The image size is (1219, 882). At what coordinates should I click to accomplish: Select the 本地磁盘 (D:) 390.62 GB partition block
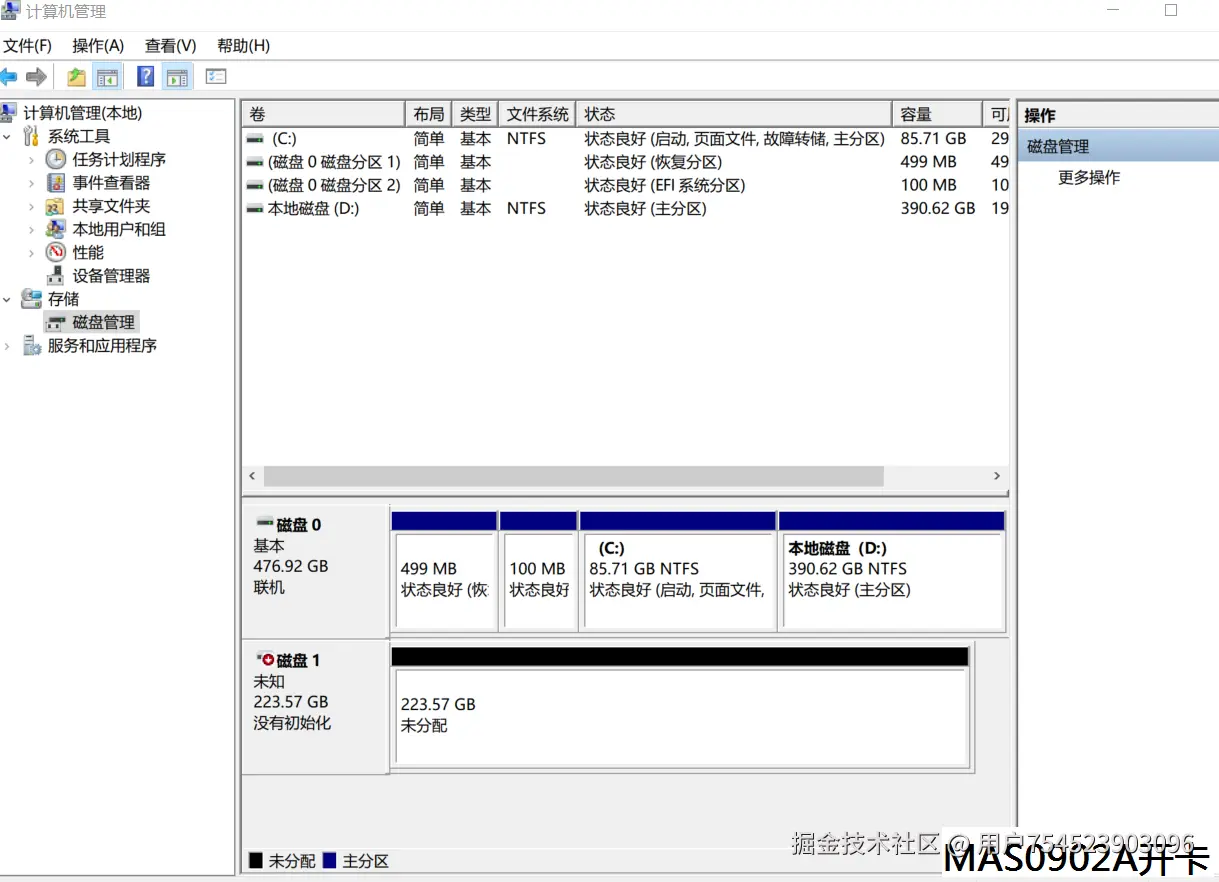click(892, 580)
